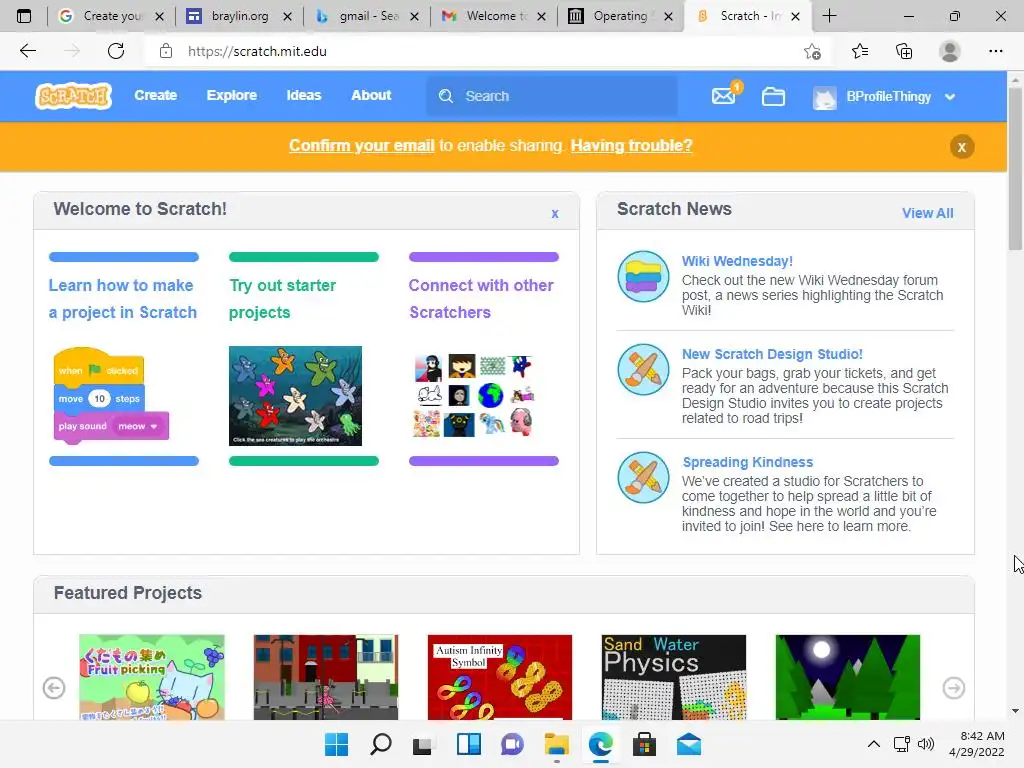The height and width of the screenshot is (768, 1024).
Task: Close the Welcome to Scratch panel
Action: 554,214
